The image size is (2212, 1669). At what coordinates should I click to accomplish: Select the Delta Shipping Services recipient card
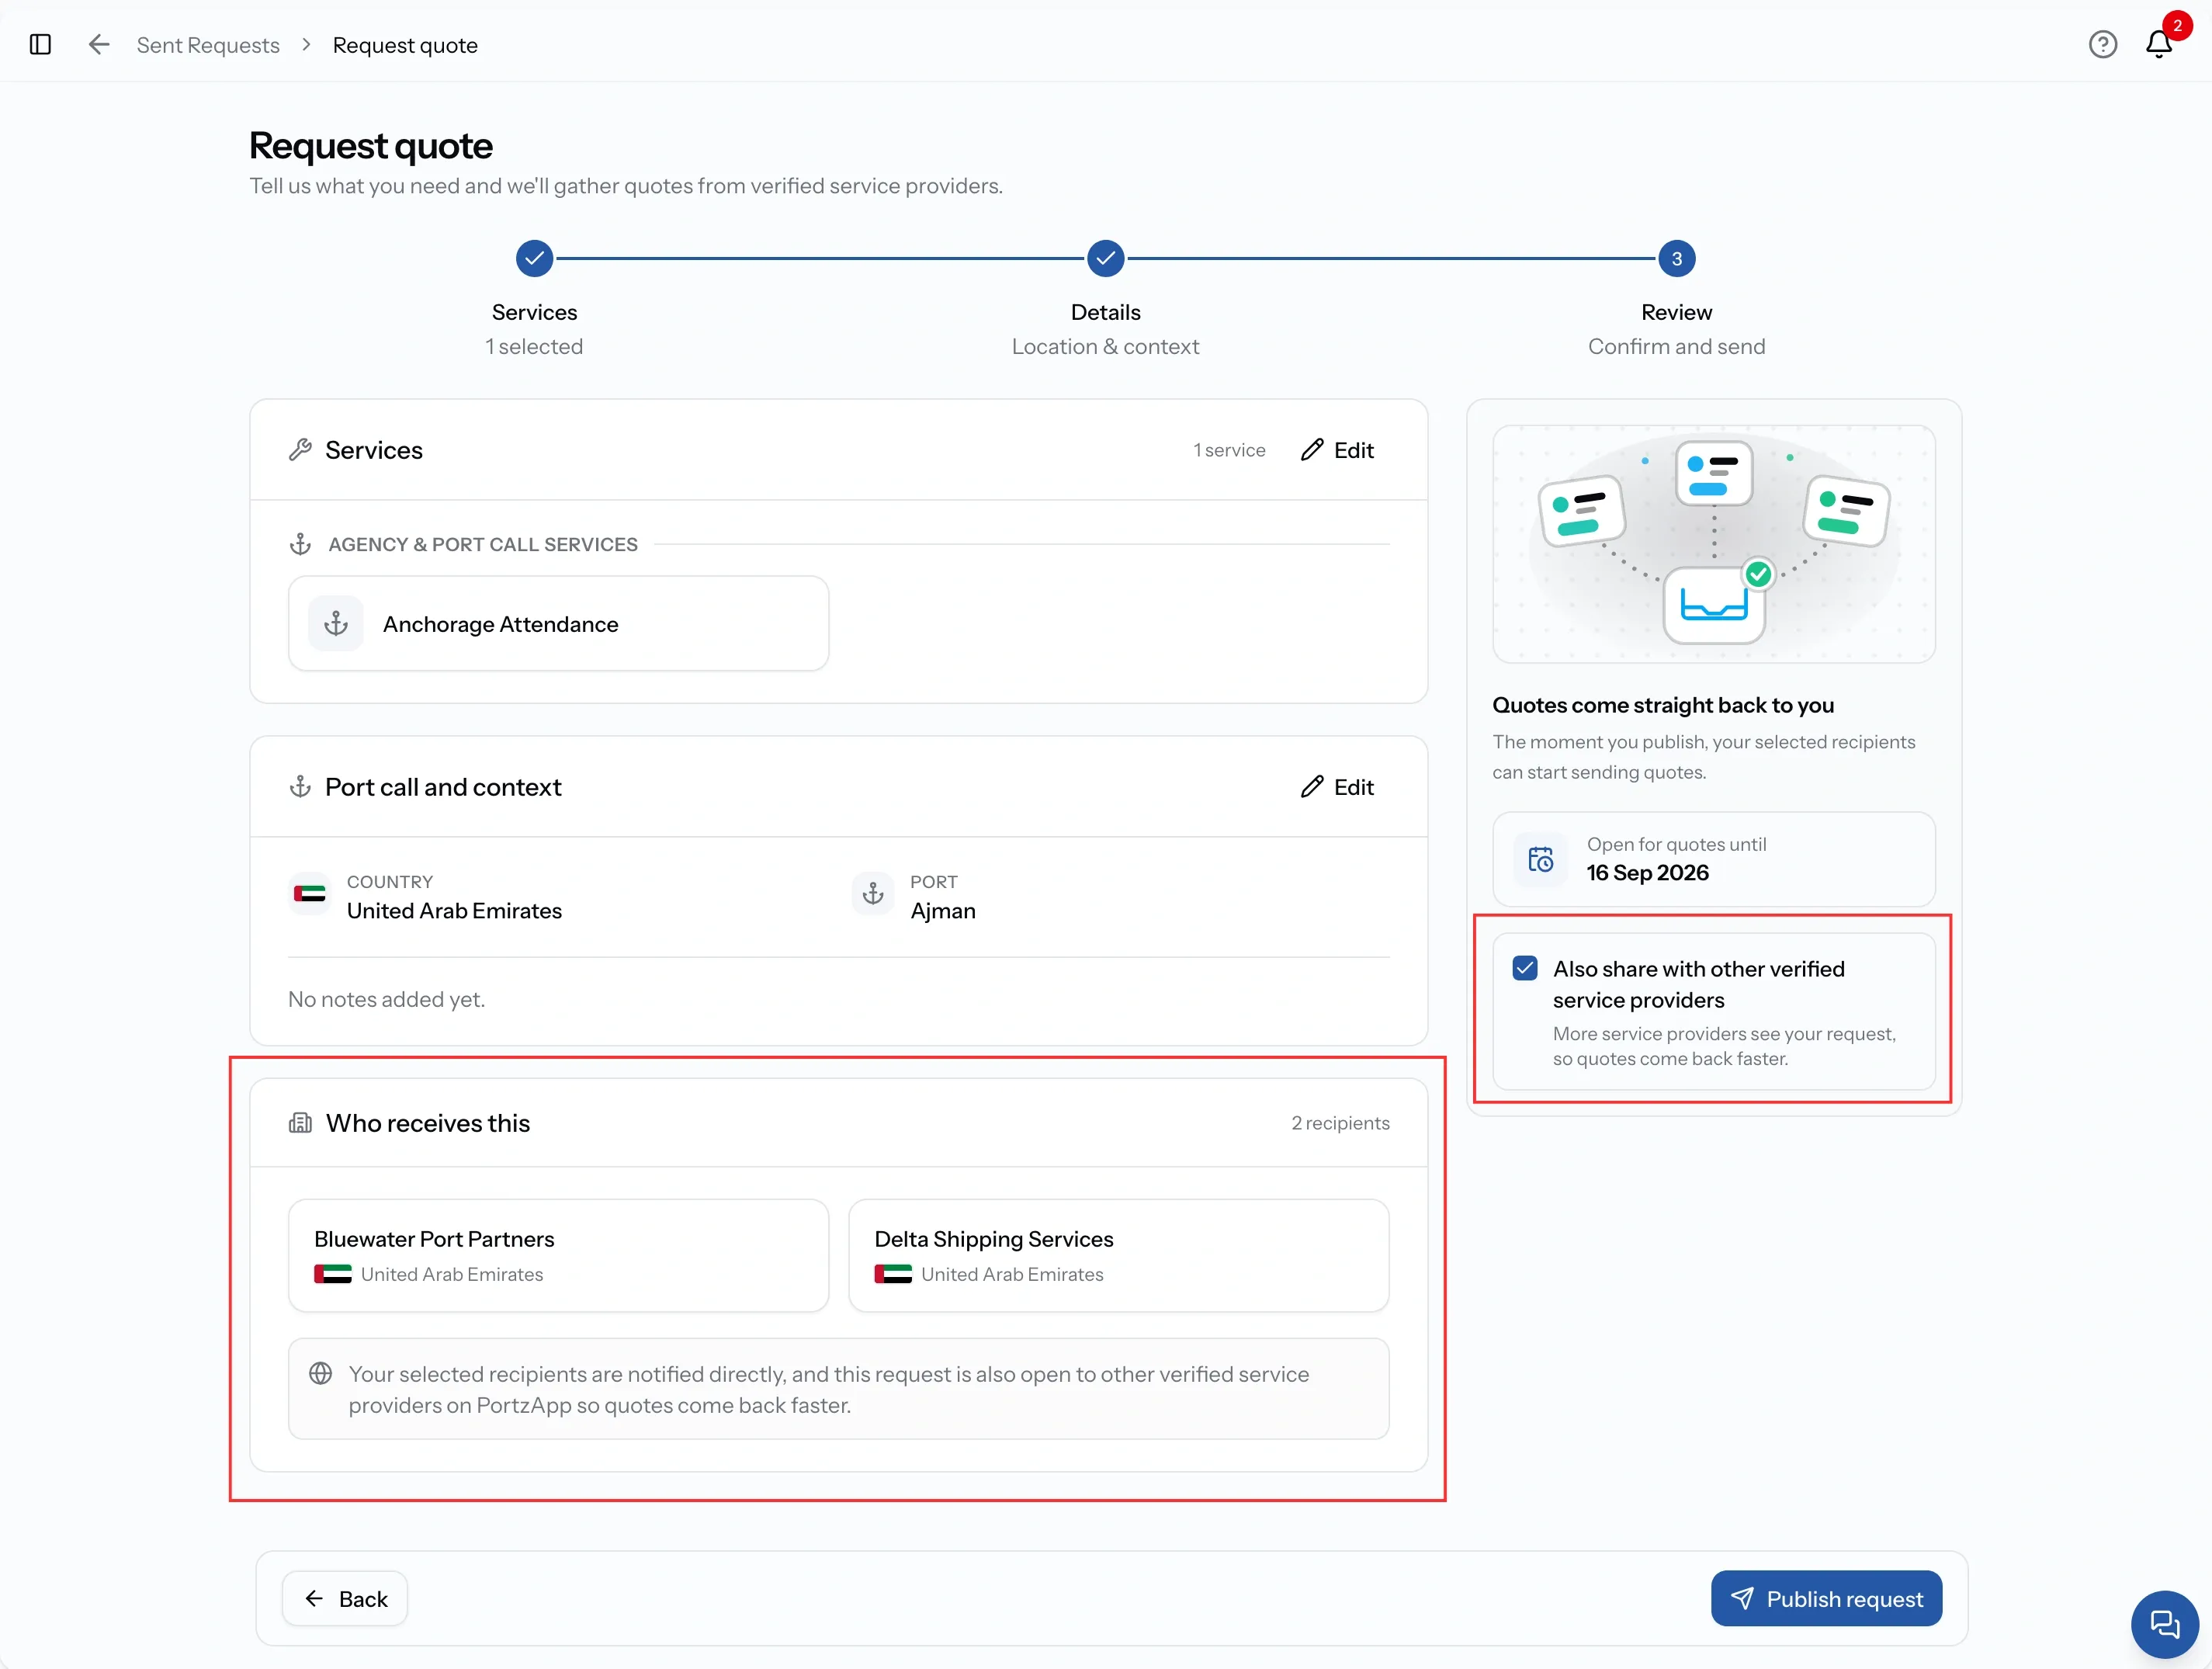tap(1118, 1256)
